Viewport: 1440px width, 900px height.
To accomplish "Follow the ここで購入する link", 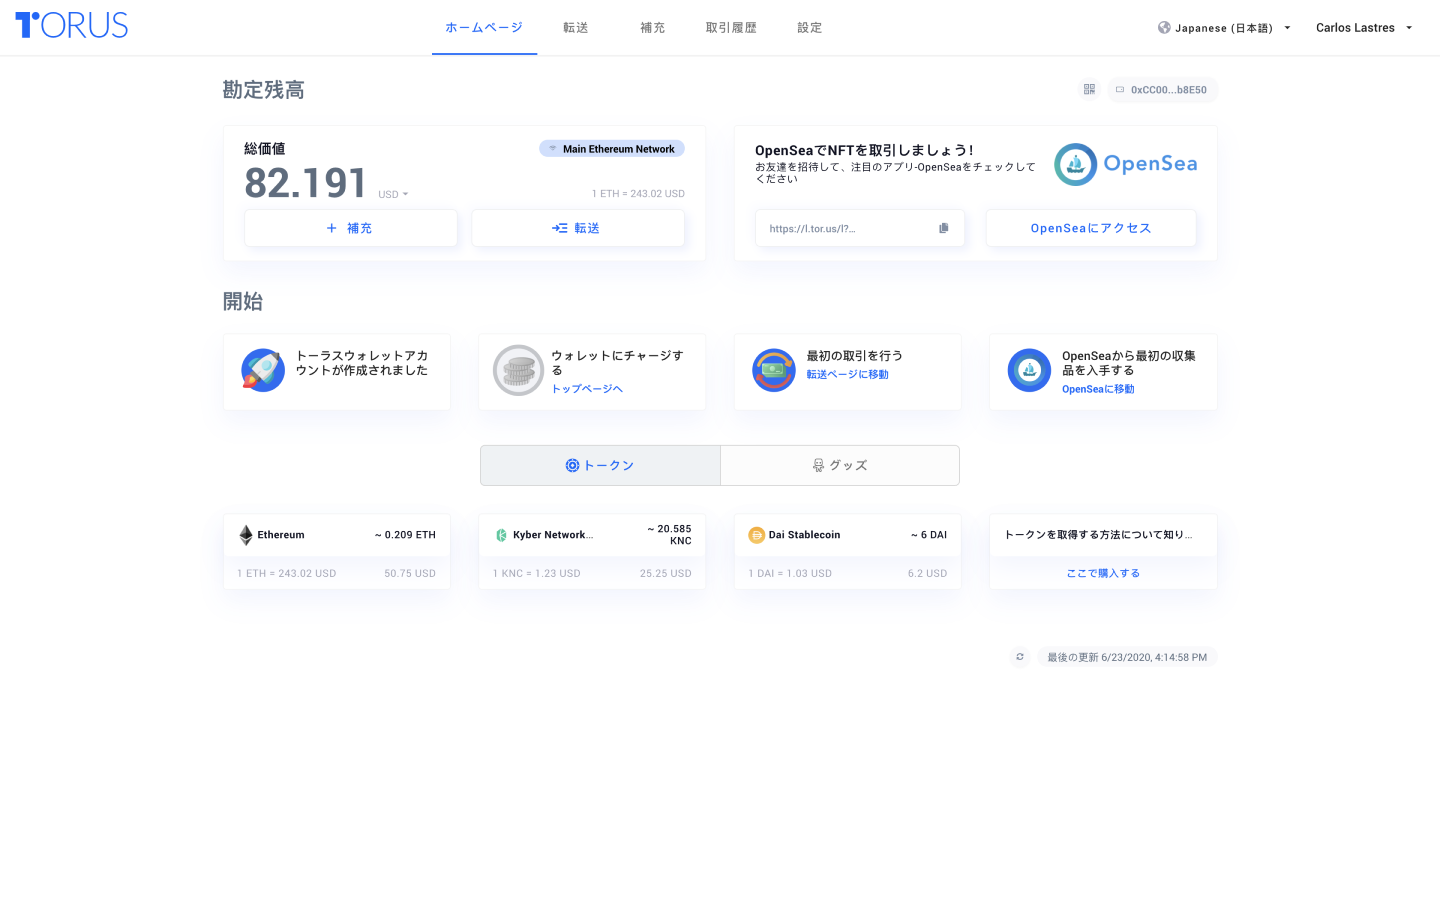I will (x=1103, y=574).
